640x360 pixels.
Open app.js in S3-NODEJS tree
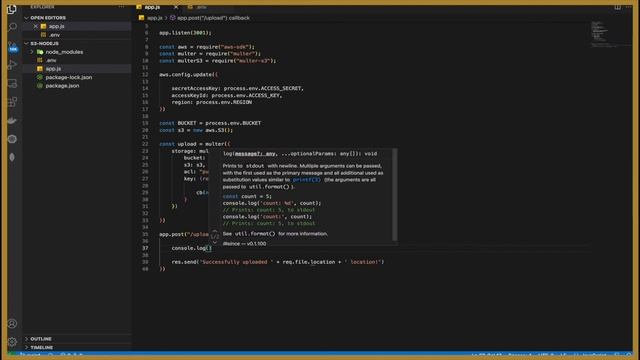pyautogui.click(x=53, y=69)
